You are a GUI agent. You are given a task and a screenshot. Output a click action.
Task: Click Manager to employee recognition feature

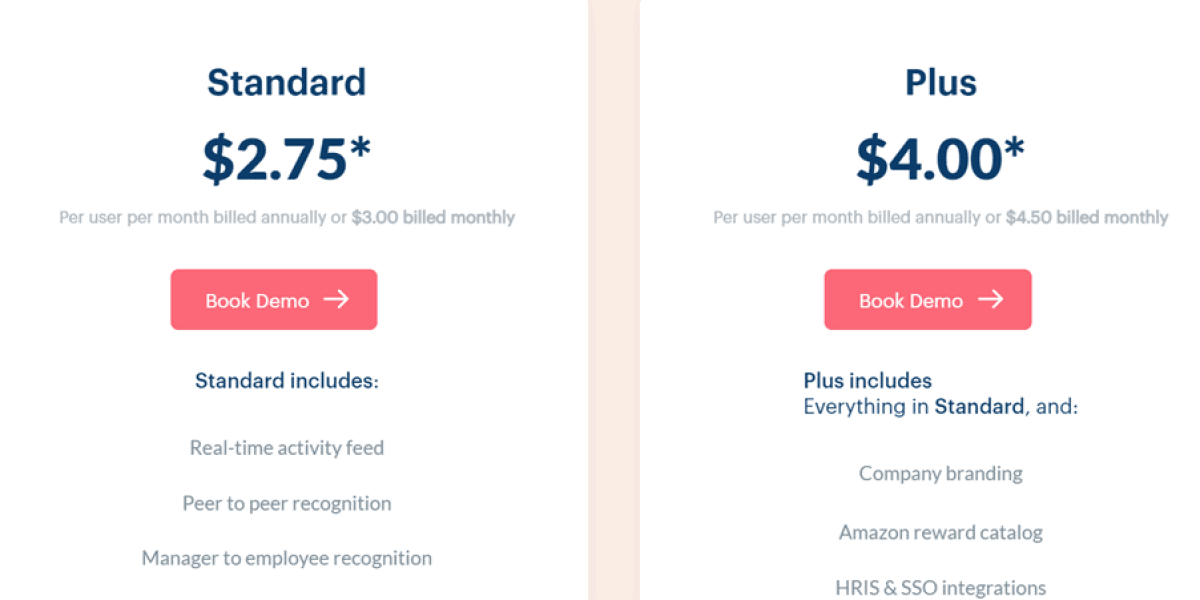pos(287,558)
